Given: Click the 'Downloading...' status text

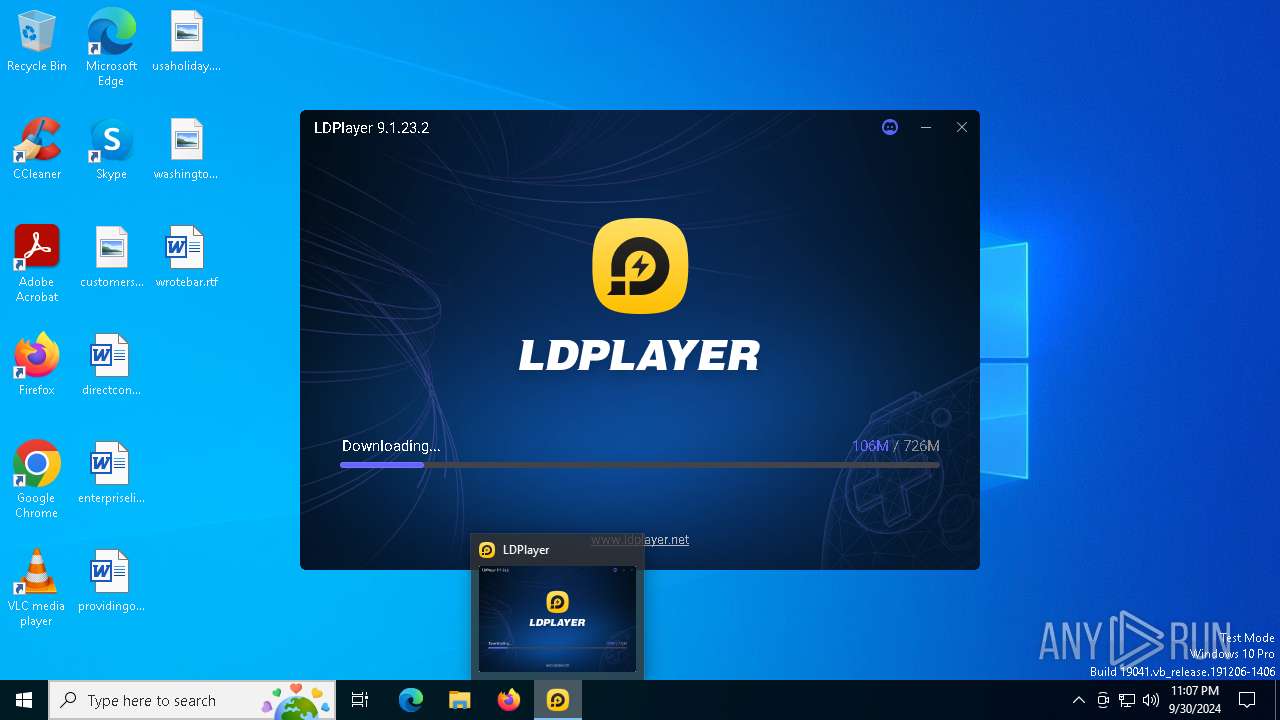Looking at the screenshot, I should point(391,446).
